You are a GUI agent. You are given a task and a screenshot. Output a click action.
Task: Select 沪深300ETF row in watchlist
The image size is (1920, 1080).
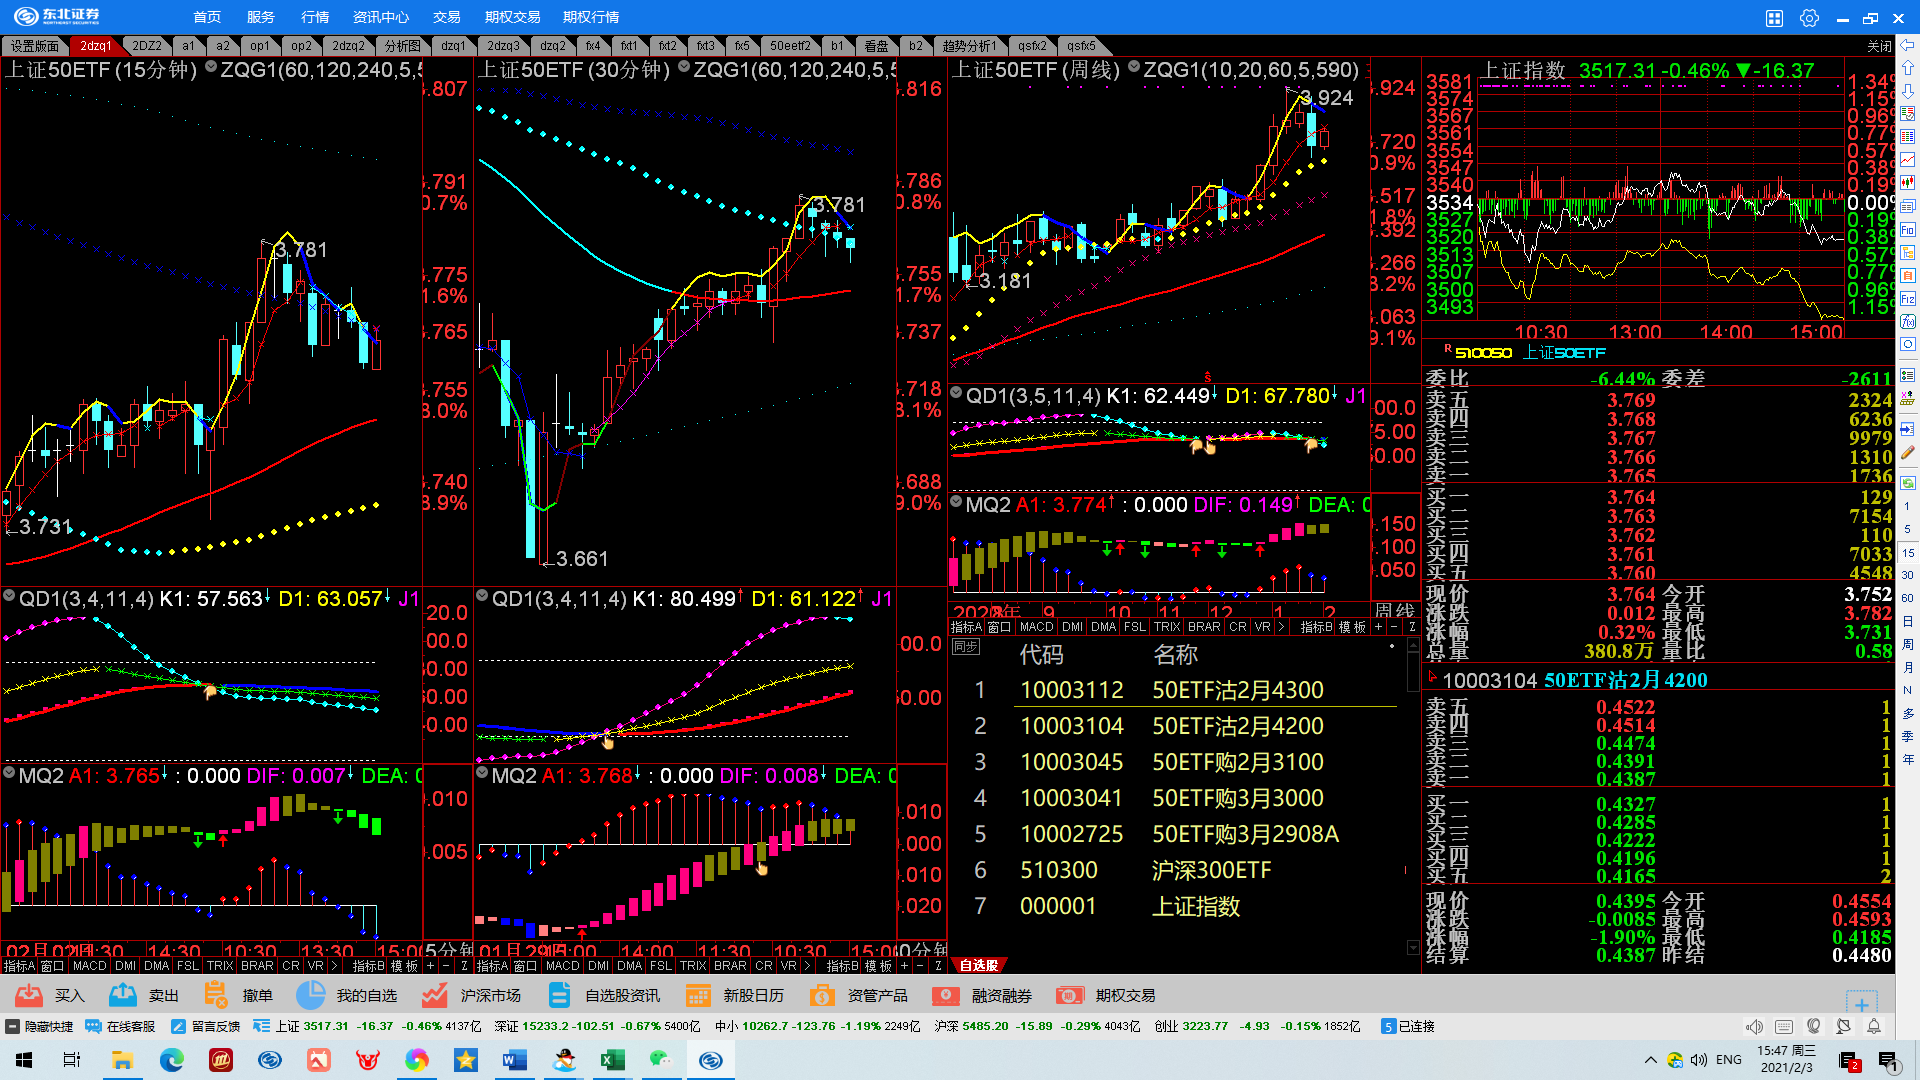[x=1210, y=870]
